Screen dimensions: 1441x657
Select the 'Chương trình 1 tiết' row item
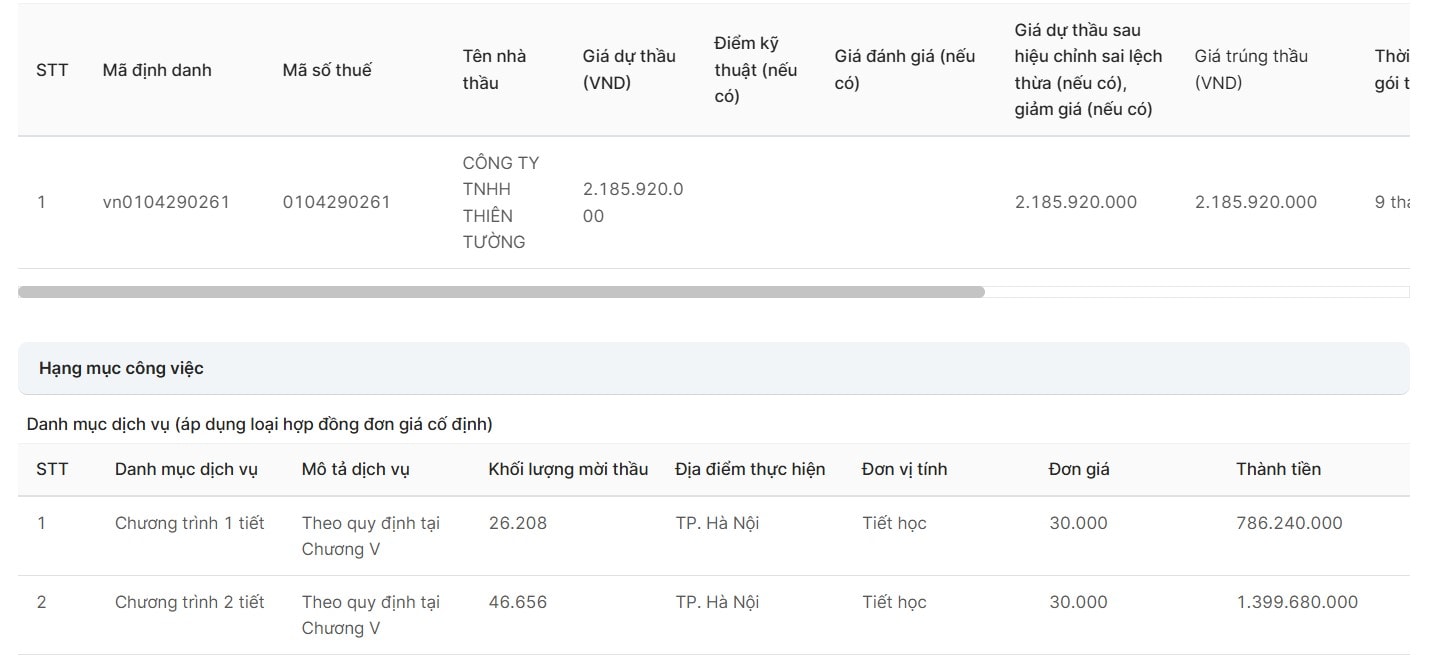[x=189, y=523]
